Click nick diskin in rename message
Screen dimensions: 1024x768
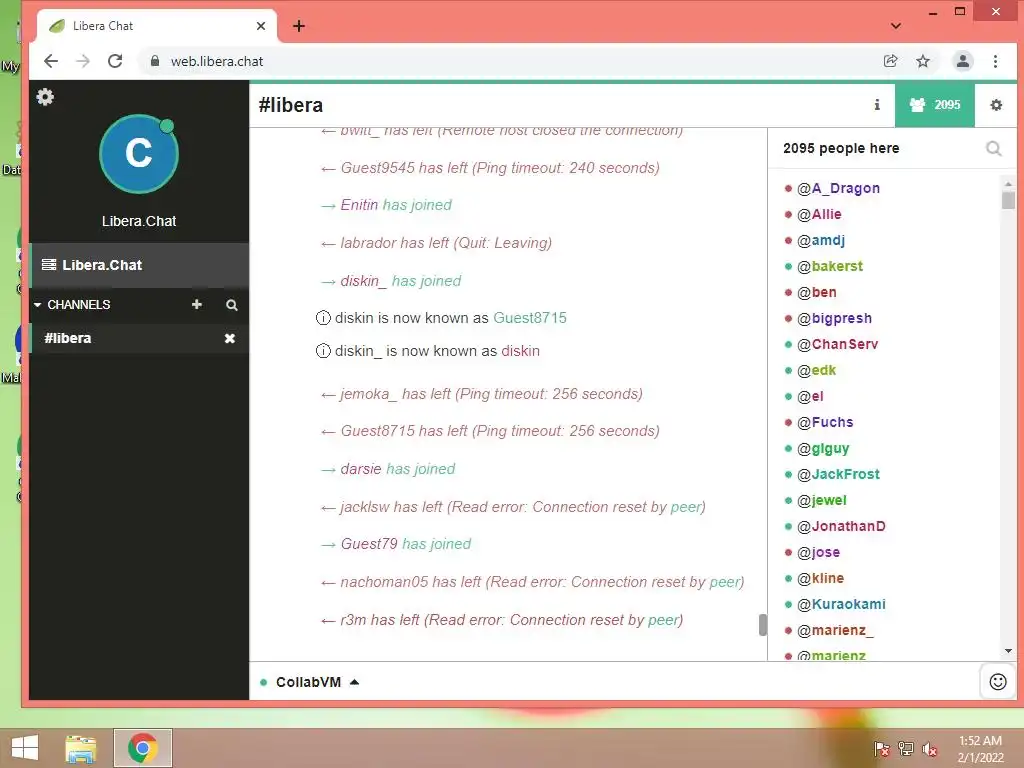click(x=520, y=351)
